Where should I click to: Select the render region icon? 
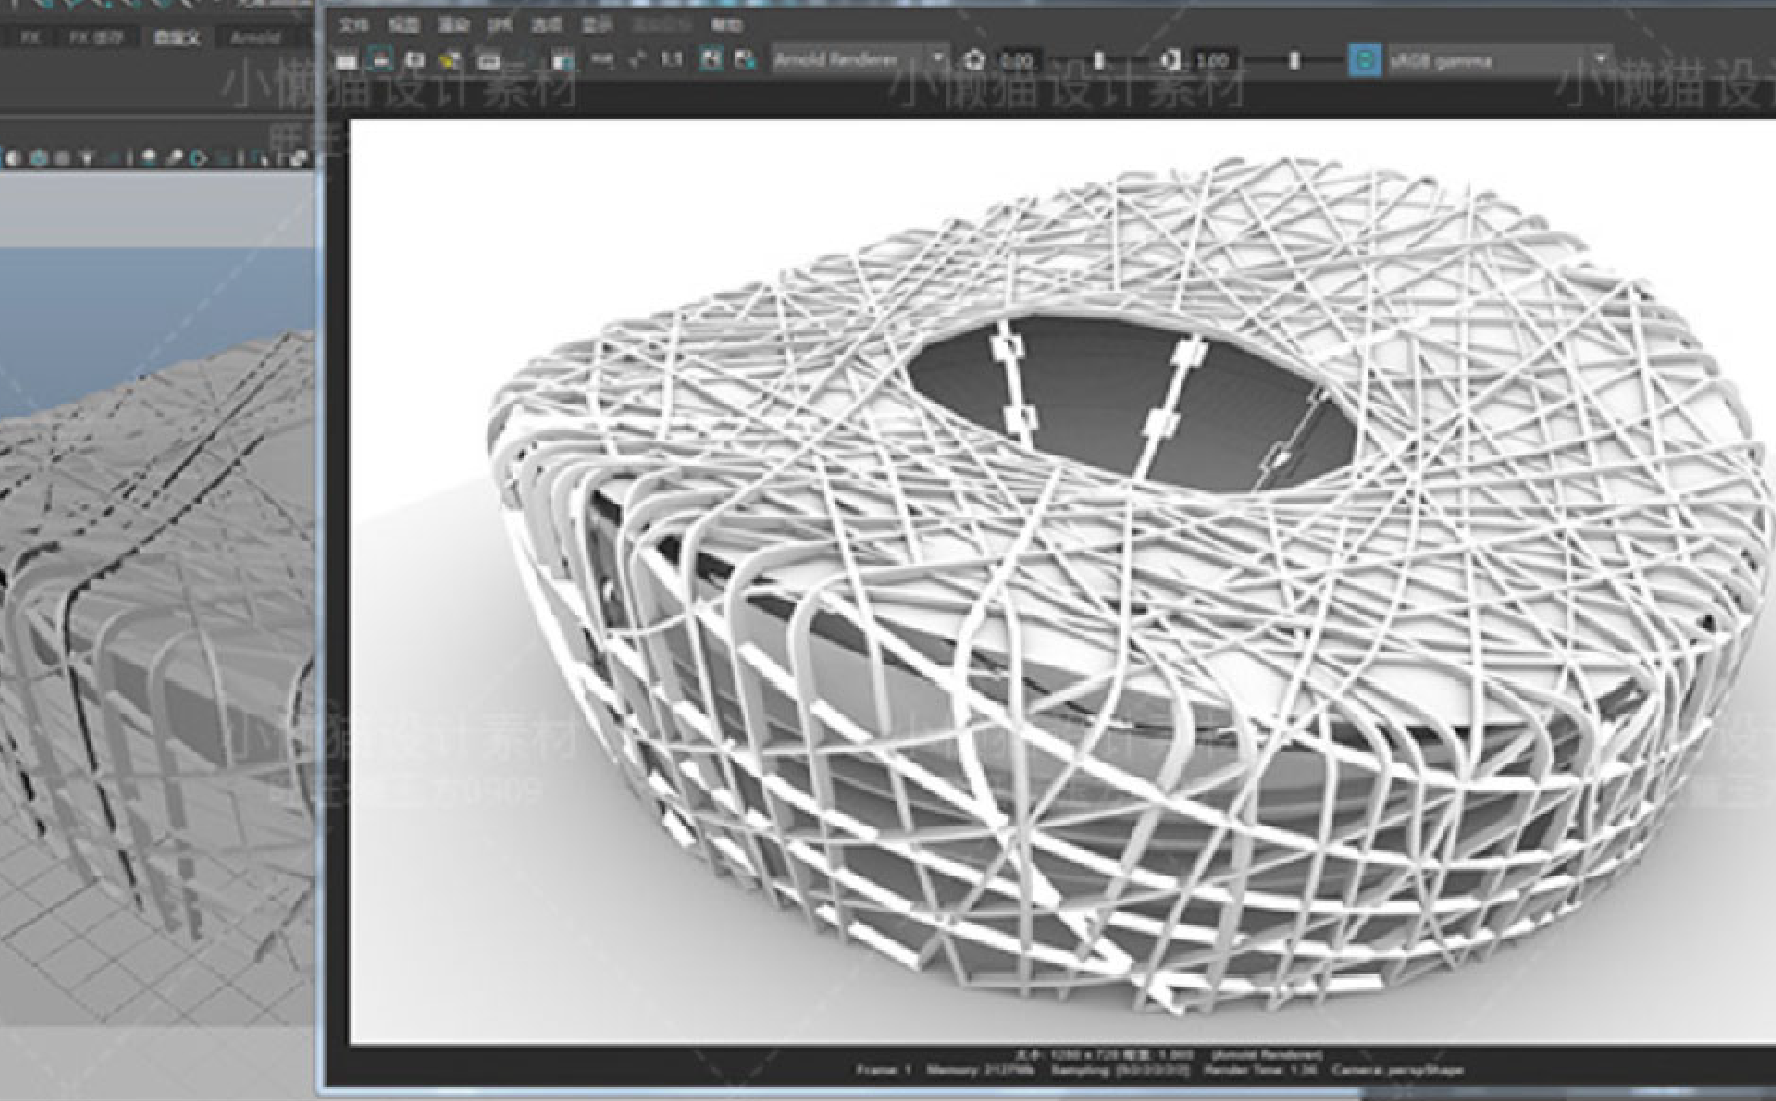[380, 60]
